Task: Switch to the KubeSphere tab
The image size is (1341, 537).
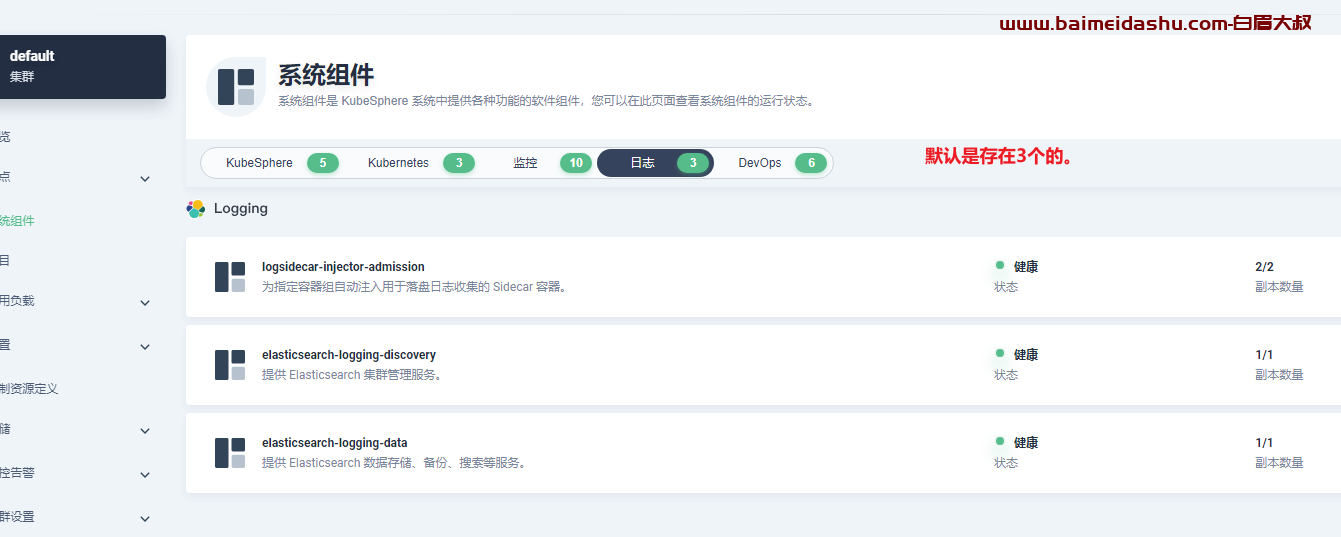Action: (x=272, y=163)
